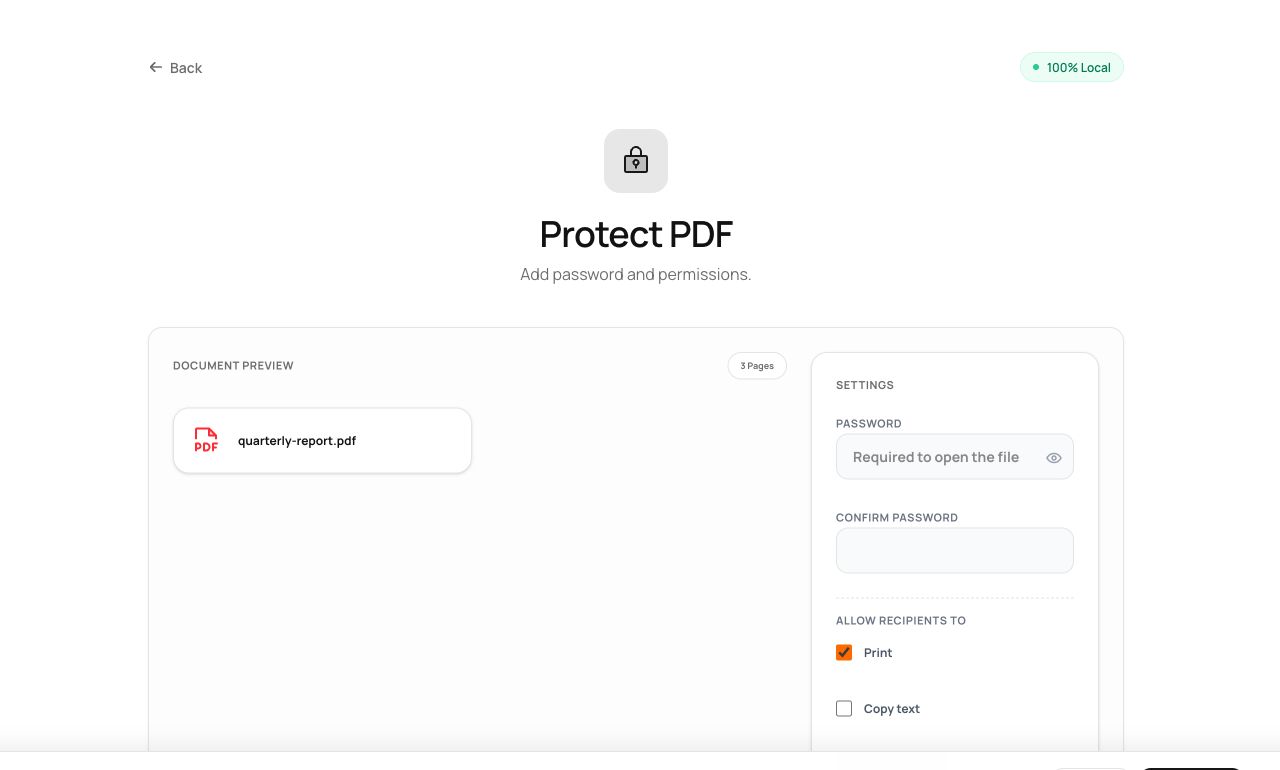Click the Protect PDF heading
This screenshot has width=1280, height=770.
click(x=636, y=234)
